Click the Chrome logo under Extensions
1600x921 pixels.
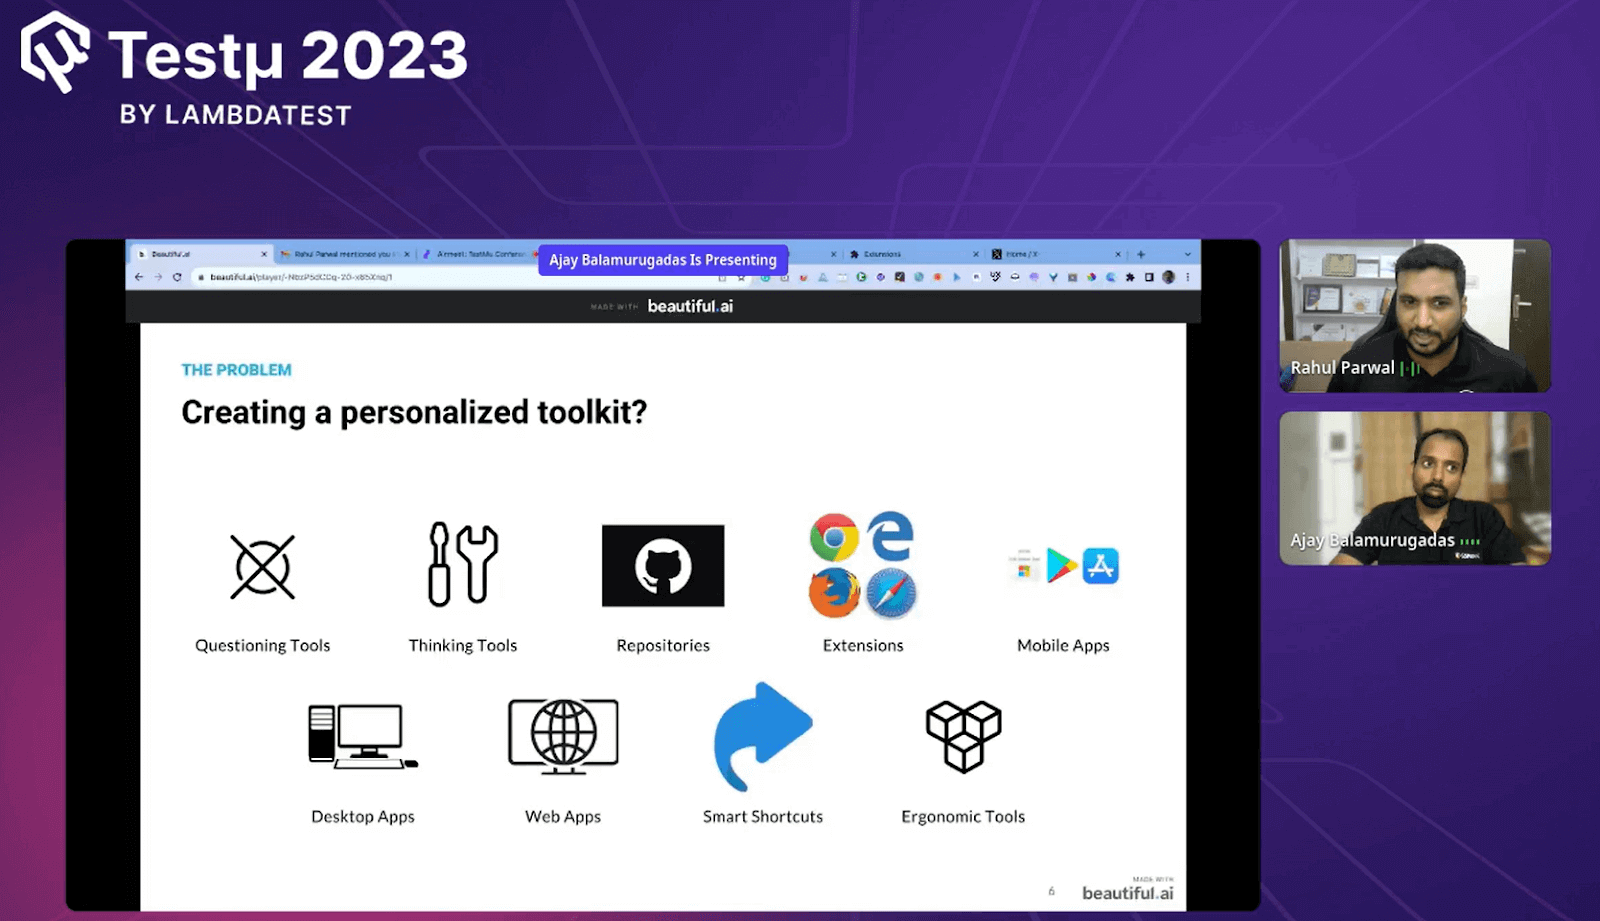(833, 538)
